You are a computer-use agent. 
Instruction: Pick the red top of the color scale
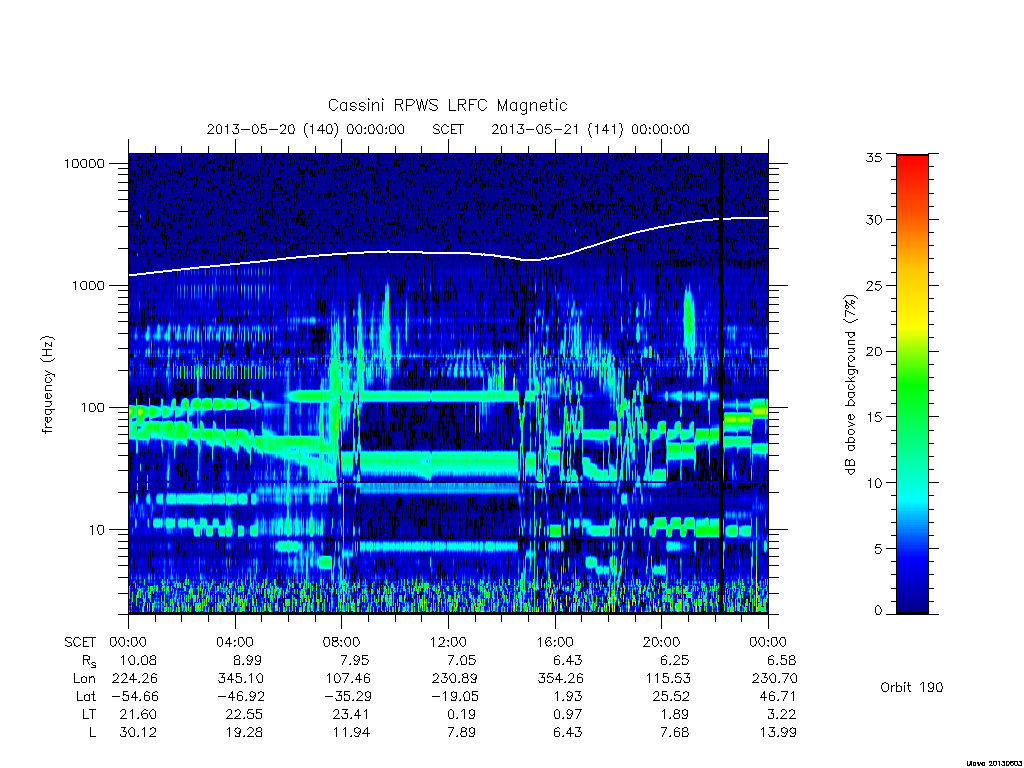click(912, 163)
